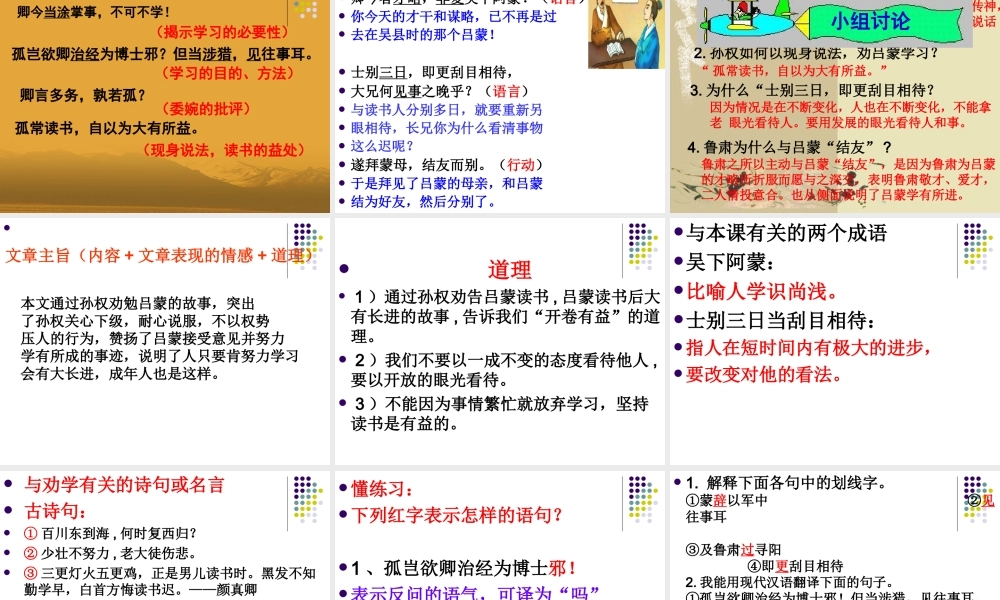The height and width of the screenshot is (600, 1000).
Task: Click point 3）不能因为事情繁忙就放弃学习
Action: (500, 414)
